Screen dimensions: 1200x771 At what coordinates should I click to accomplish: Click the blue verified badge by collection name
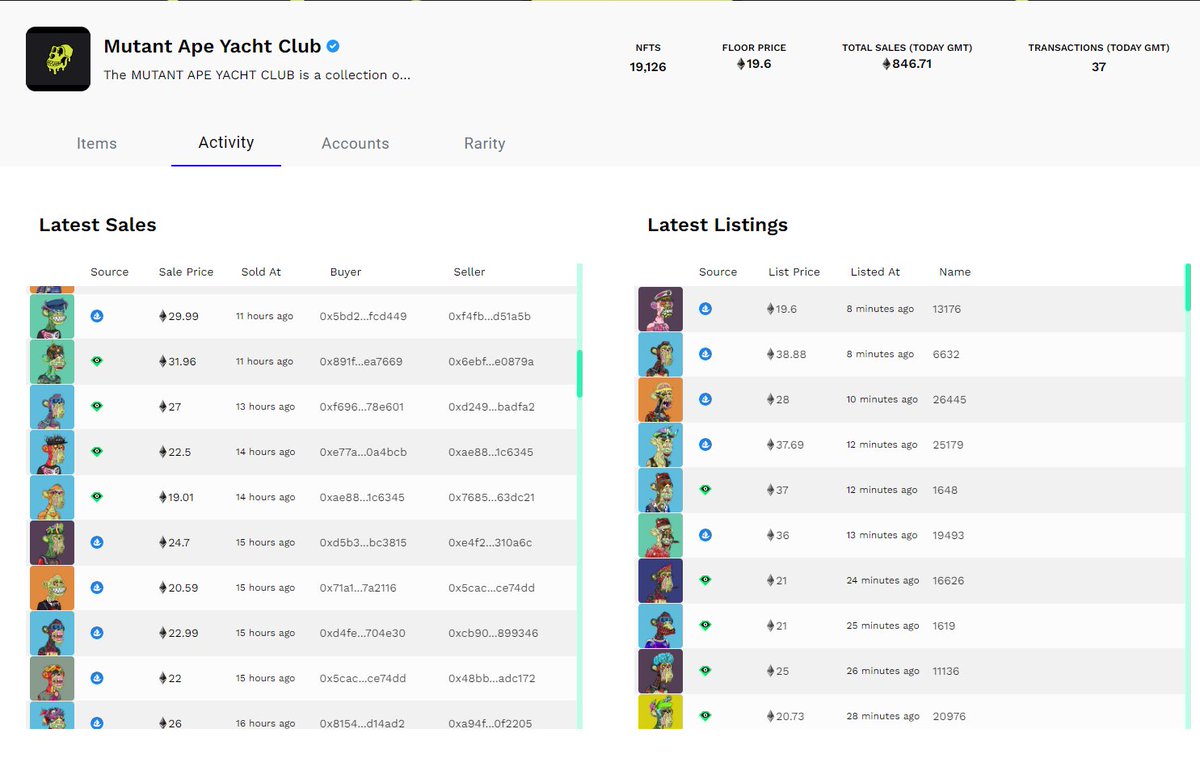pyautogui.click(x=334, y=46)
